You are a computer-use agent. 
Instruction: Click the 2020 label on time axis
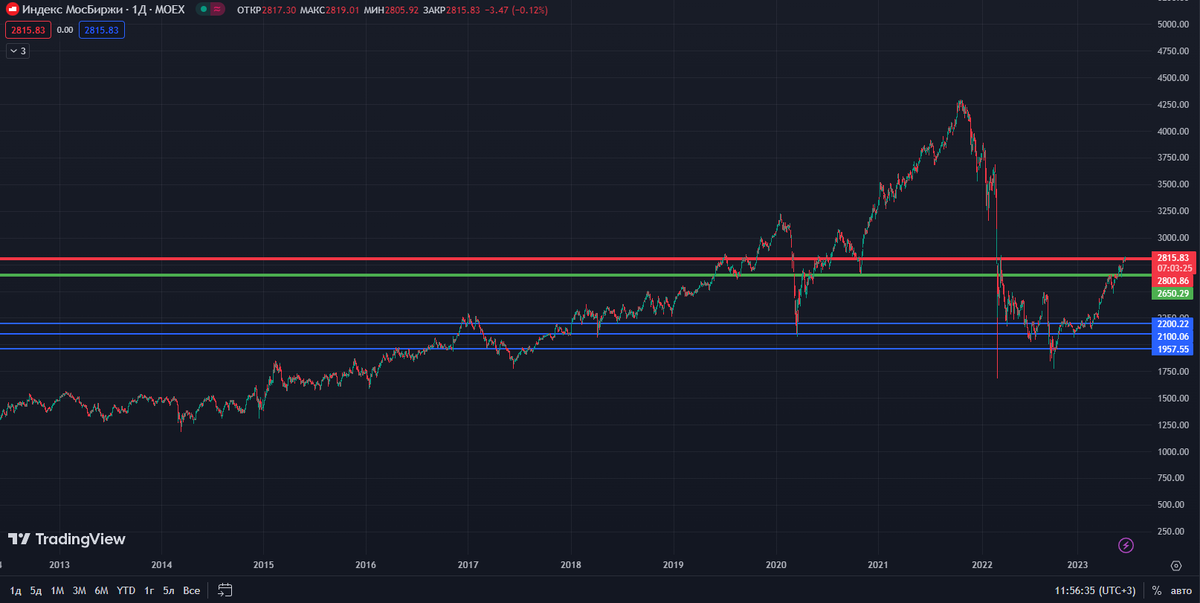(775, 565)
